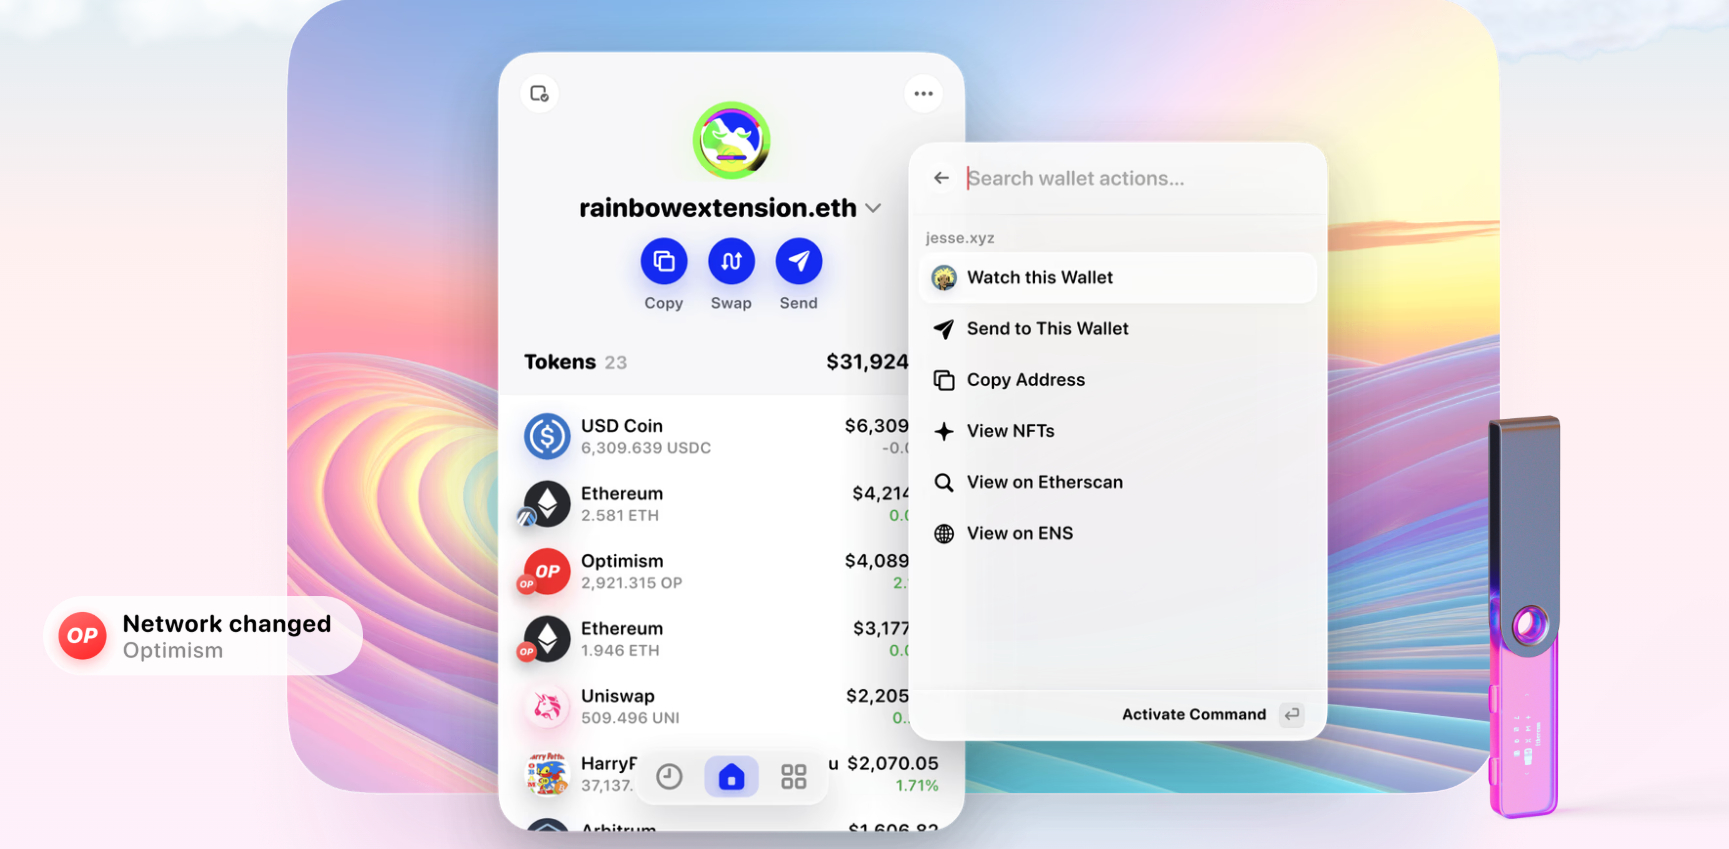Click the Send paper-plane button

tap(798, 262)
